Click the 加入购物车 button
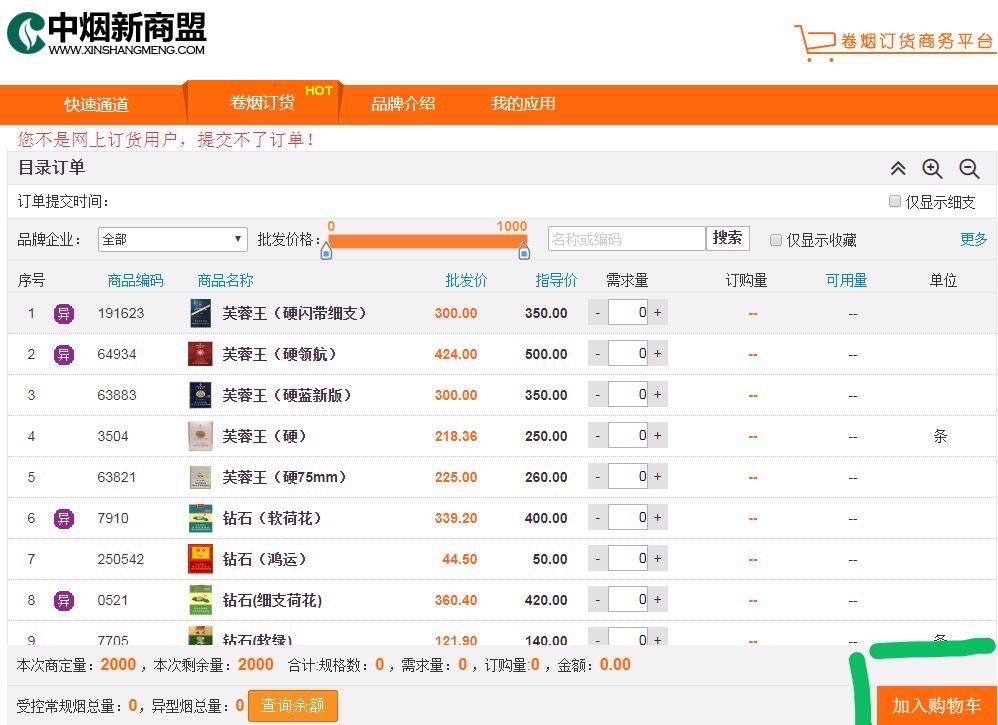 (x=936, y=705)
